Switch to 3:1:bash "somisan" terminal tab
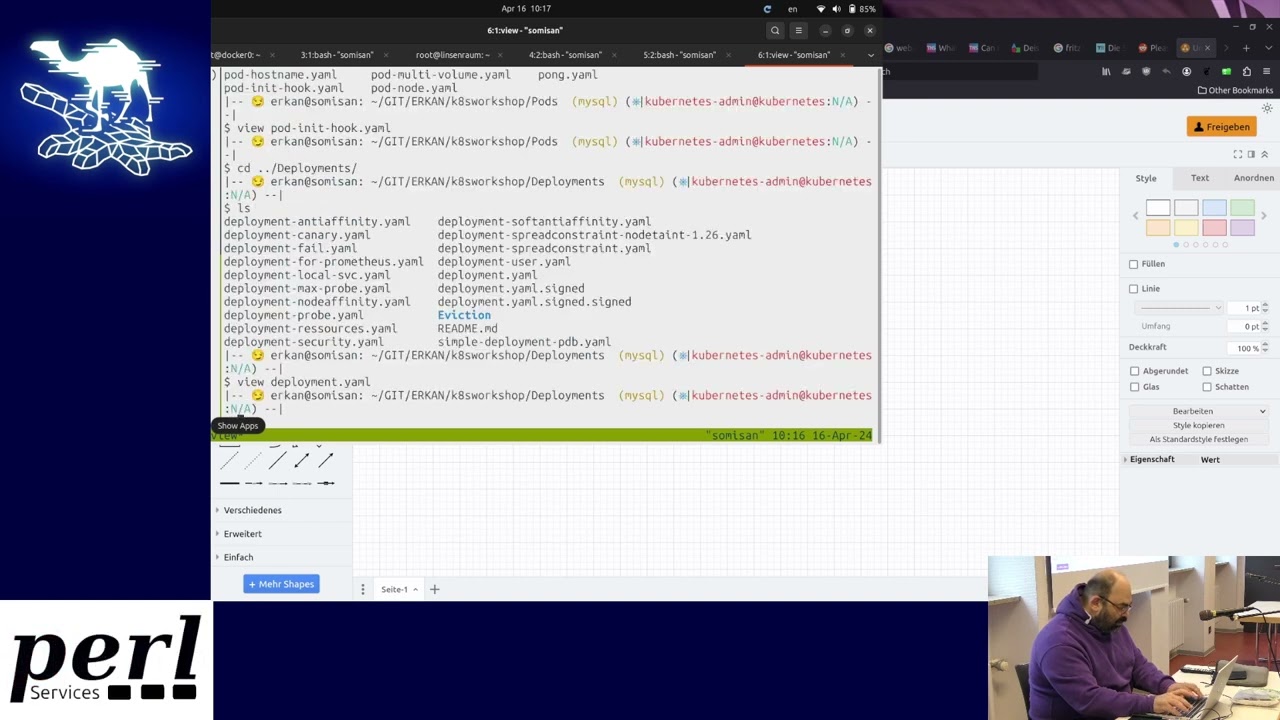 tap(337, 55)
